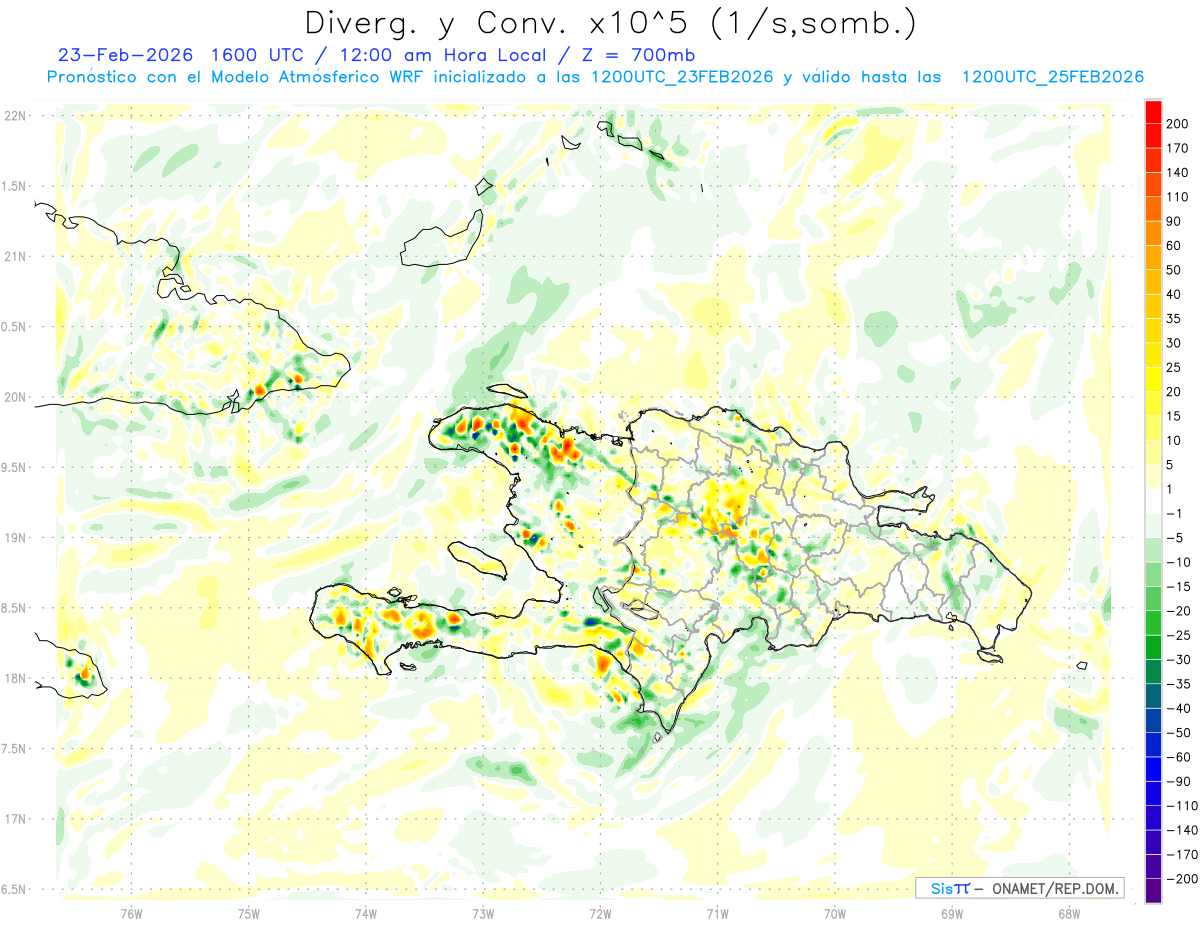Screen dimensions: 1200x927
Task: Click the positive '110' color bar label
Action: [x=1179, y=196]
